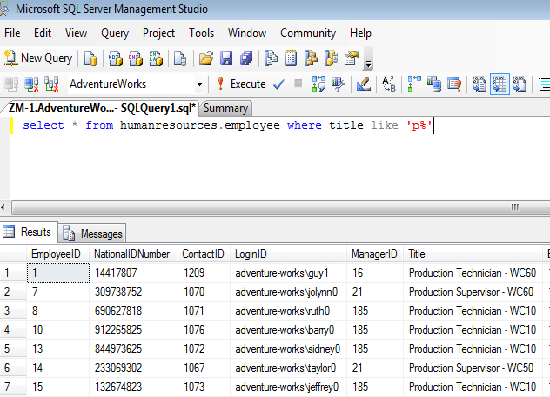Open the File menu
Viewport: 550px width, 397px height.
(12, 33)
